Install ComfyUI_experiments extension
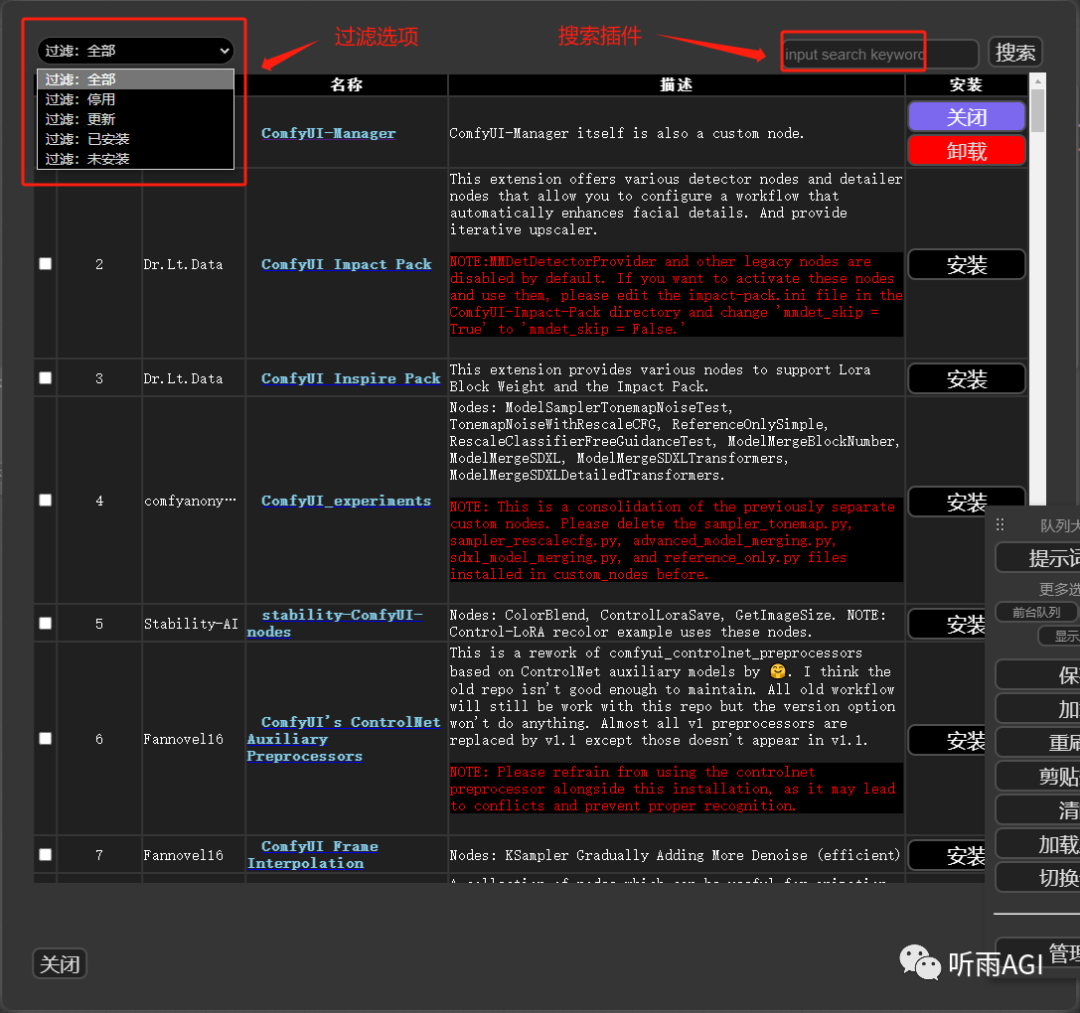The height and width of the screenshot is (1013, 1080). [966, 502]
